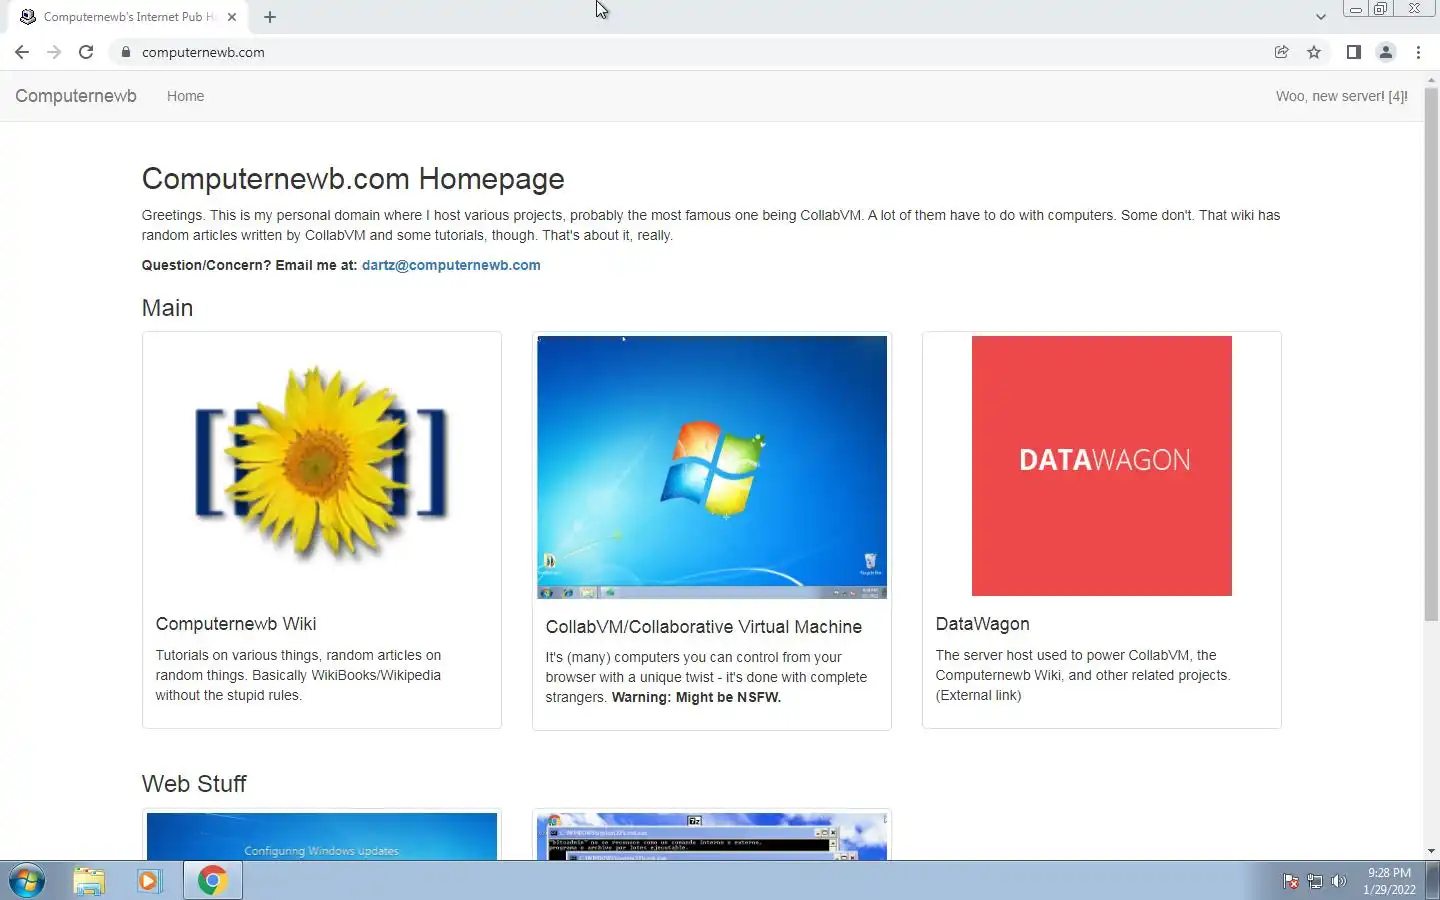Viewport: 1440px width, 900px height.
Task: Click the 'Warning: Might be NSFW.' text
Action: (696, 697)
